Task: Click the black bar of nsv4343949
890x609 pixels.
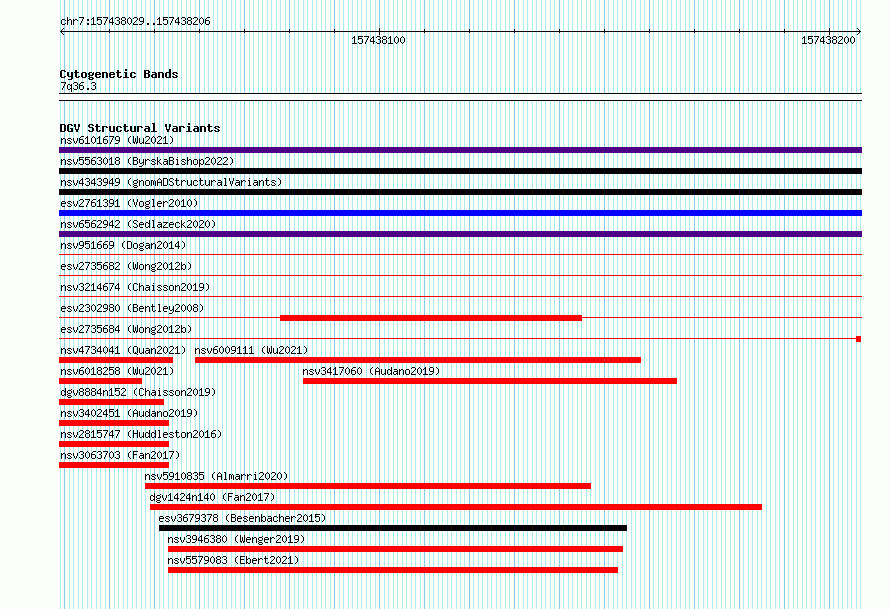Action: pos(460,192)
